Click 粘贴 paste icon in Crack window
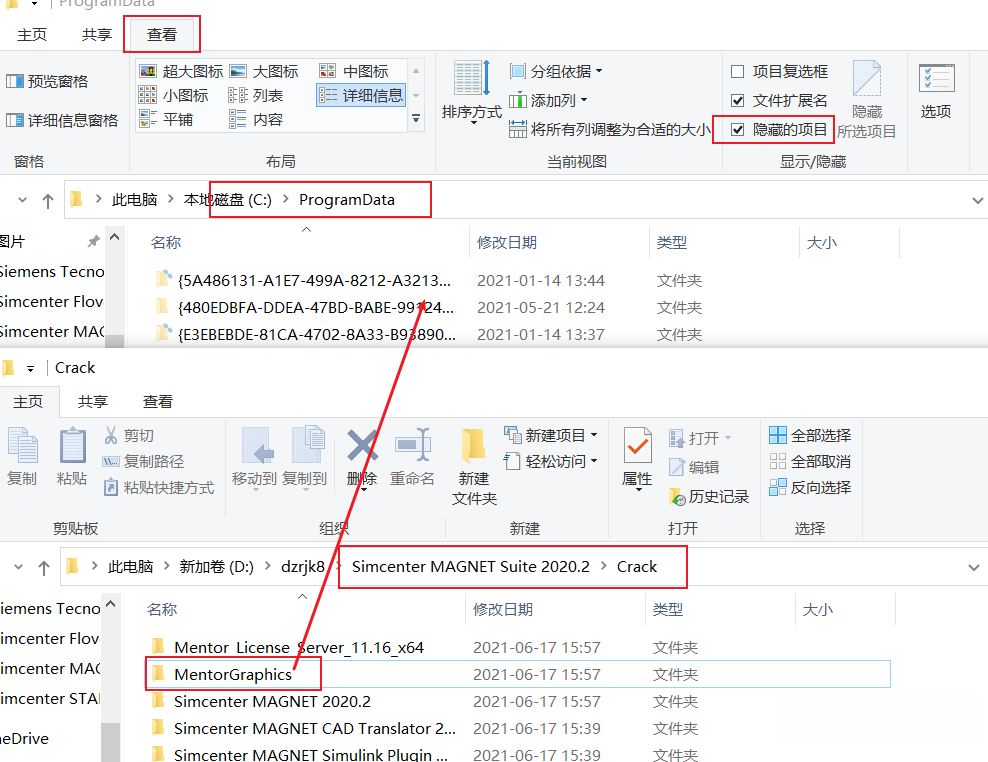Viewport: 988px width, 762px height. (x=72, y=456)
